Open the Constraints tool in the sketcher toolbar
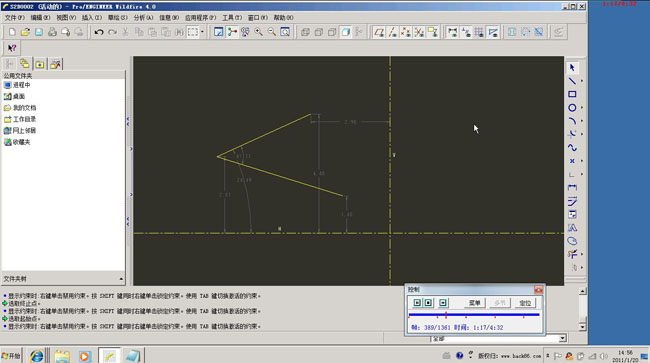Image resolution: width=650 pixels, height=363 pixels. (572, 214)
